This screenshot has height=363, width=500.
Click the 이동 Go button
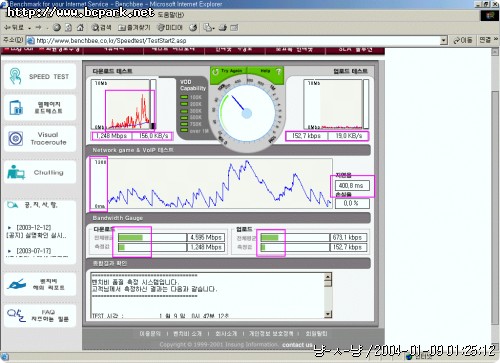463,40
